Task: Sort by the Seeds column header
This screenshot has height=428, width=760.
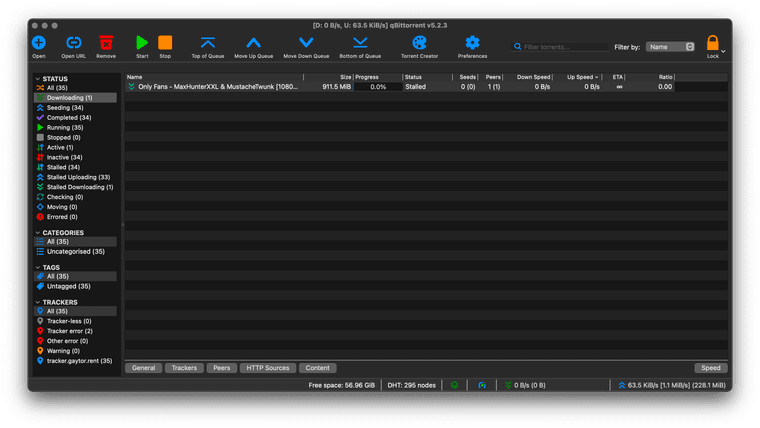Action: (x=465, y=77)
